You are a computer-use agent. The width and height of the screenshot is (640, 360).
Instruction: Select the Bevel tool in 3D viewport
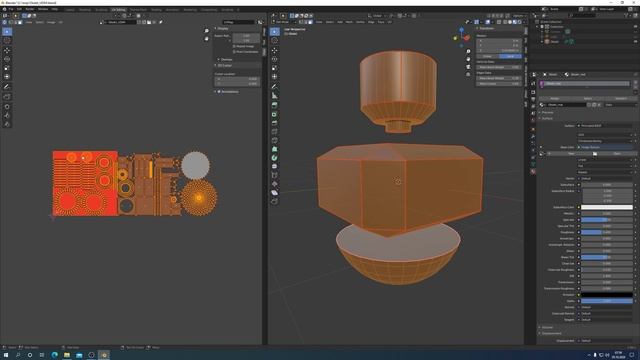[275, 122]
